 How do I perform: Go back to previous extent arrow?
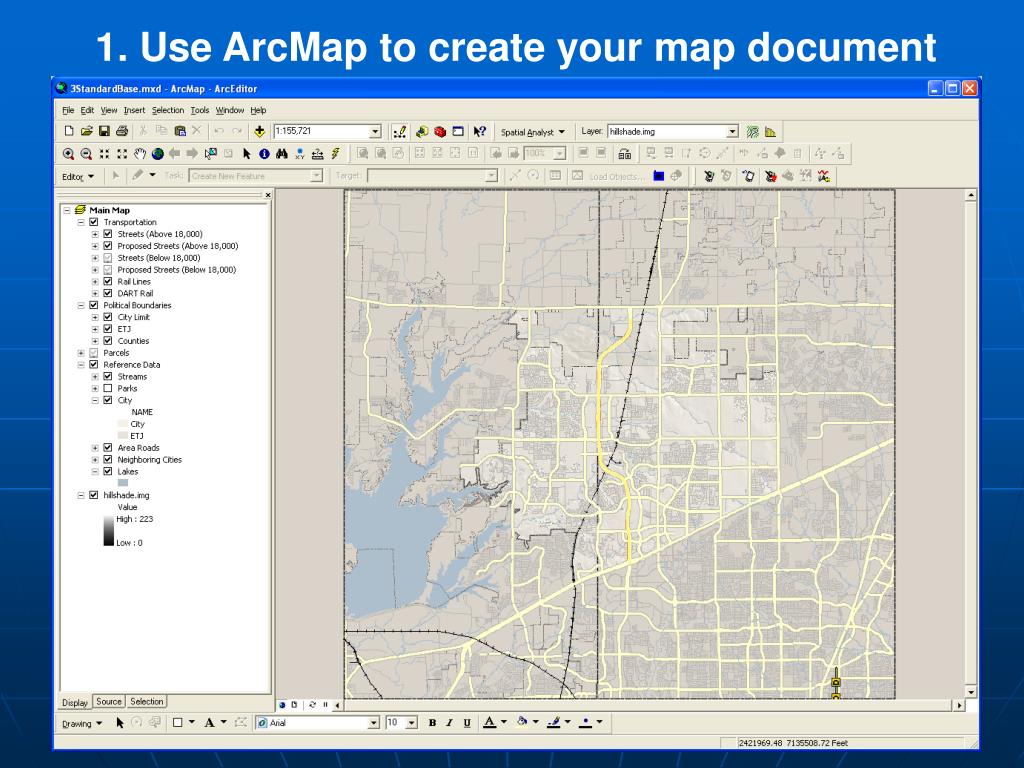[174, 153]
